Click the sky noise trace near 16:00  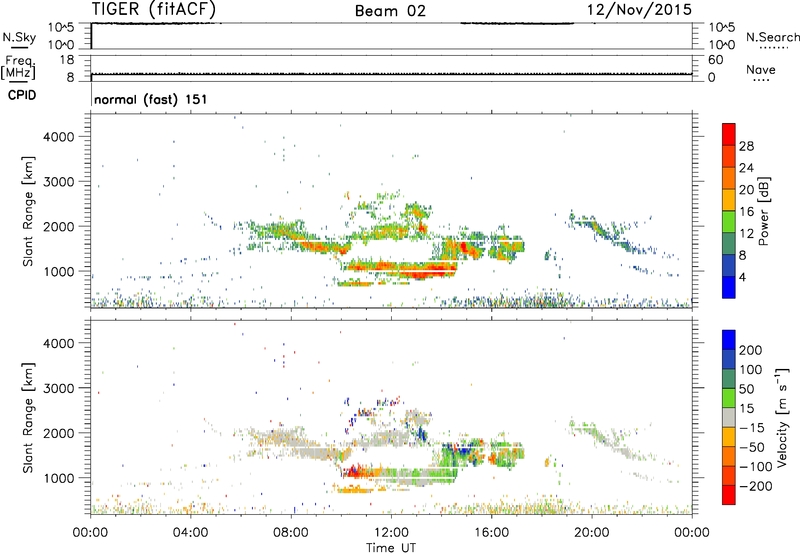click(517, 23)
